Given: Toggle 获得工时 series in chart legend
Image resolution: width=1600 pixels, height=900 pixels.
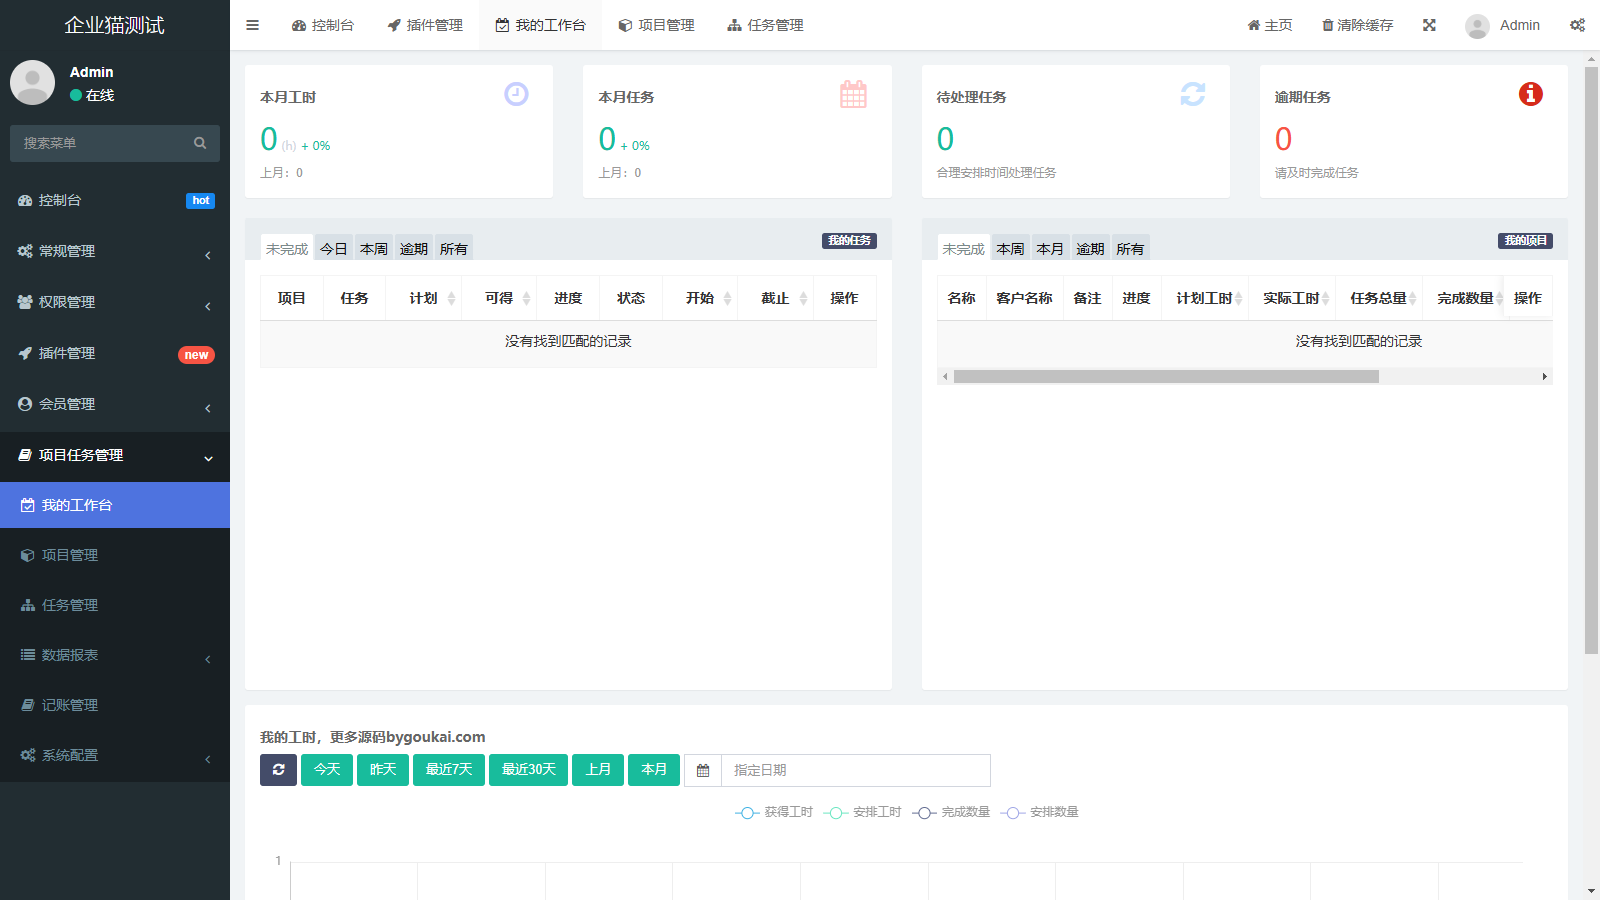Looking at the screenshot, I should click(x=775, y=812).
